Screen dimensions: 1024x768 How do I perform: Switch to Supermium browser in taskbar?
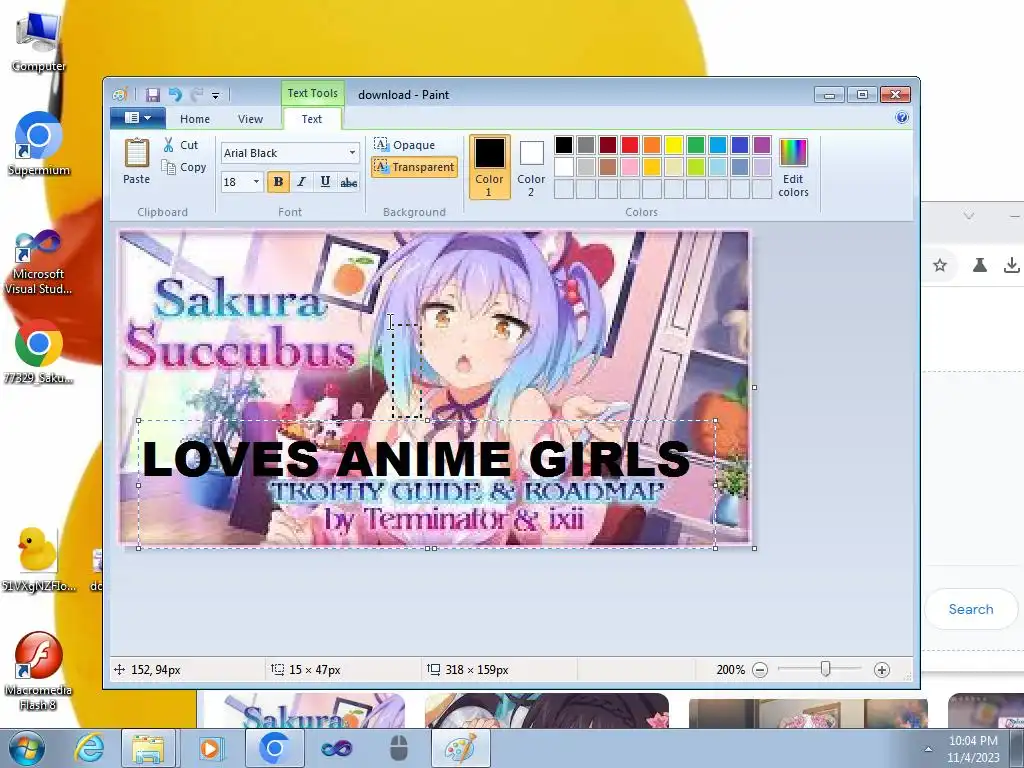(274, 748)
